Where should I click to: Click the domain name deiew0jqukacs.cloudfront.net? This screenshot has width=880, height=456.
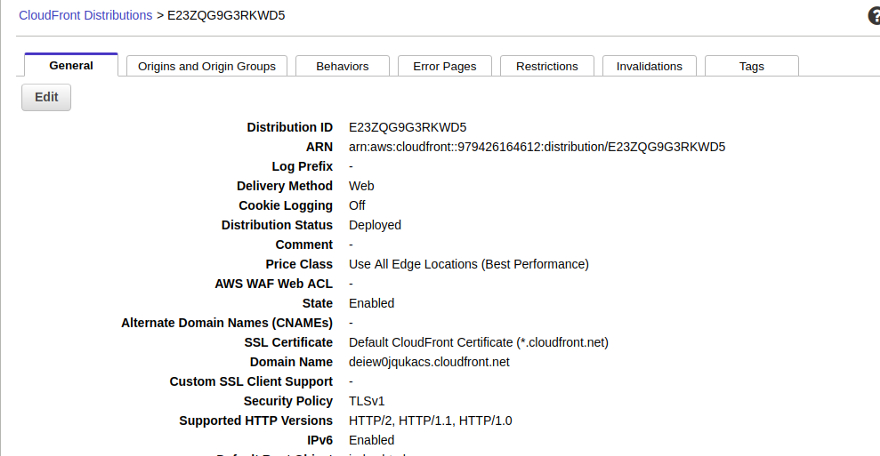pos(429,362)
